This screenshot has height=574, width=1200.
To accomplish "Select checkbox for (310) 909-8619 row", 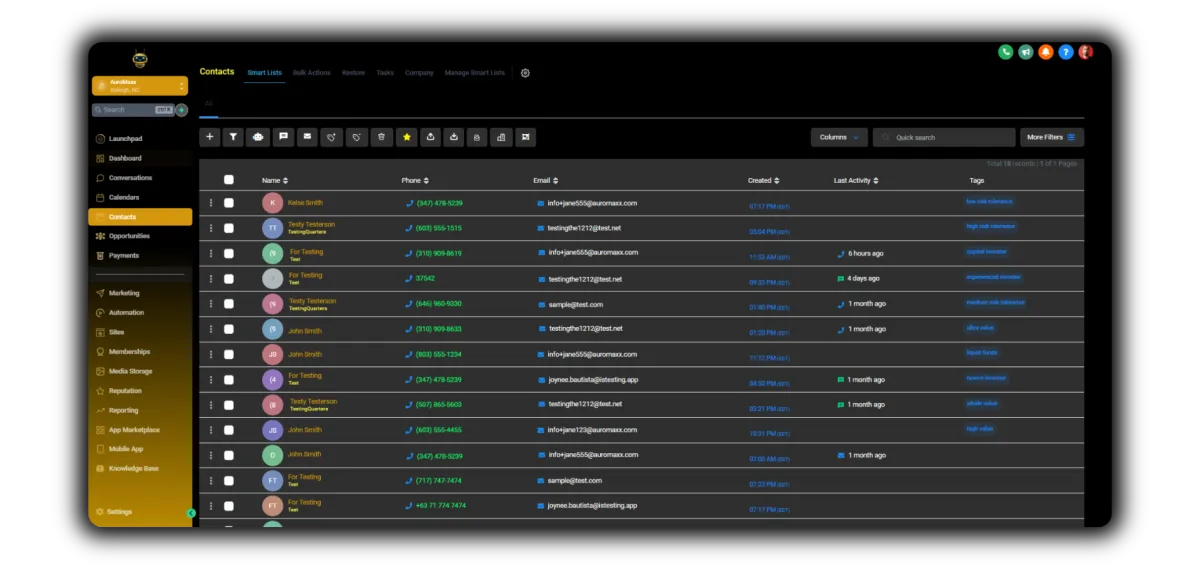I will (x=229, y=253).
